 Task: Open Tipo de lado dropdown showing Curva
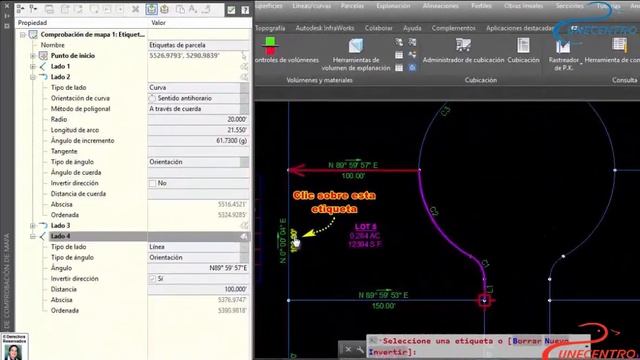coord(244,87)
